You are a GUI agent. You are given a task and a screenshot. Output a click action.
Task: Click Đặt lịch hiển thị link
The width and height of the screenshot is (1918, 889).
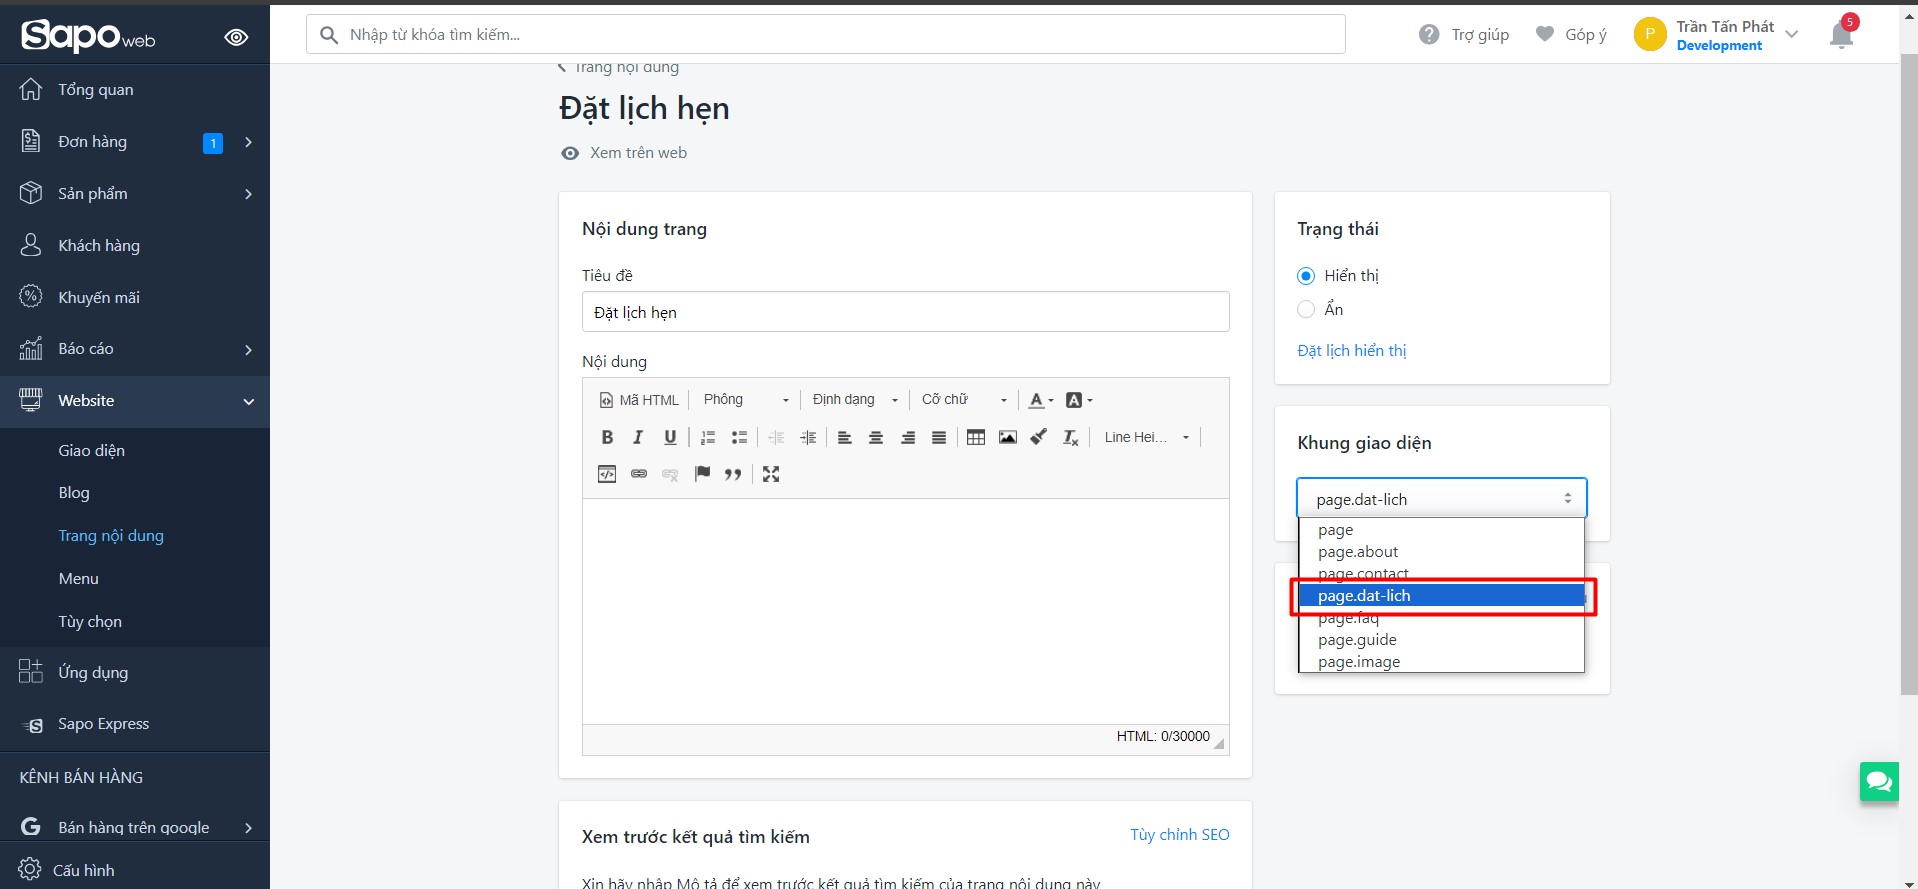tap(1351, 351)
